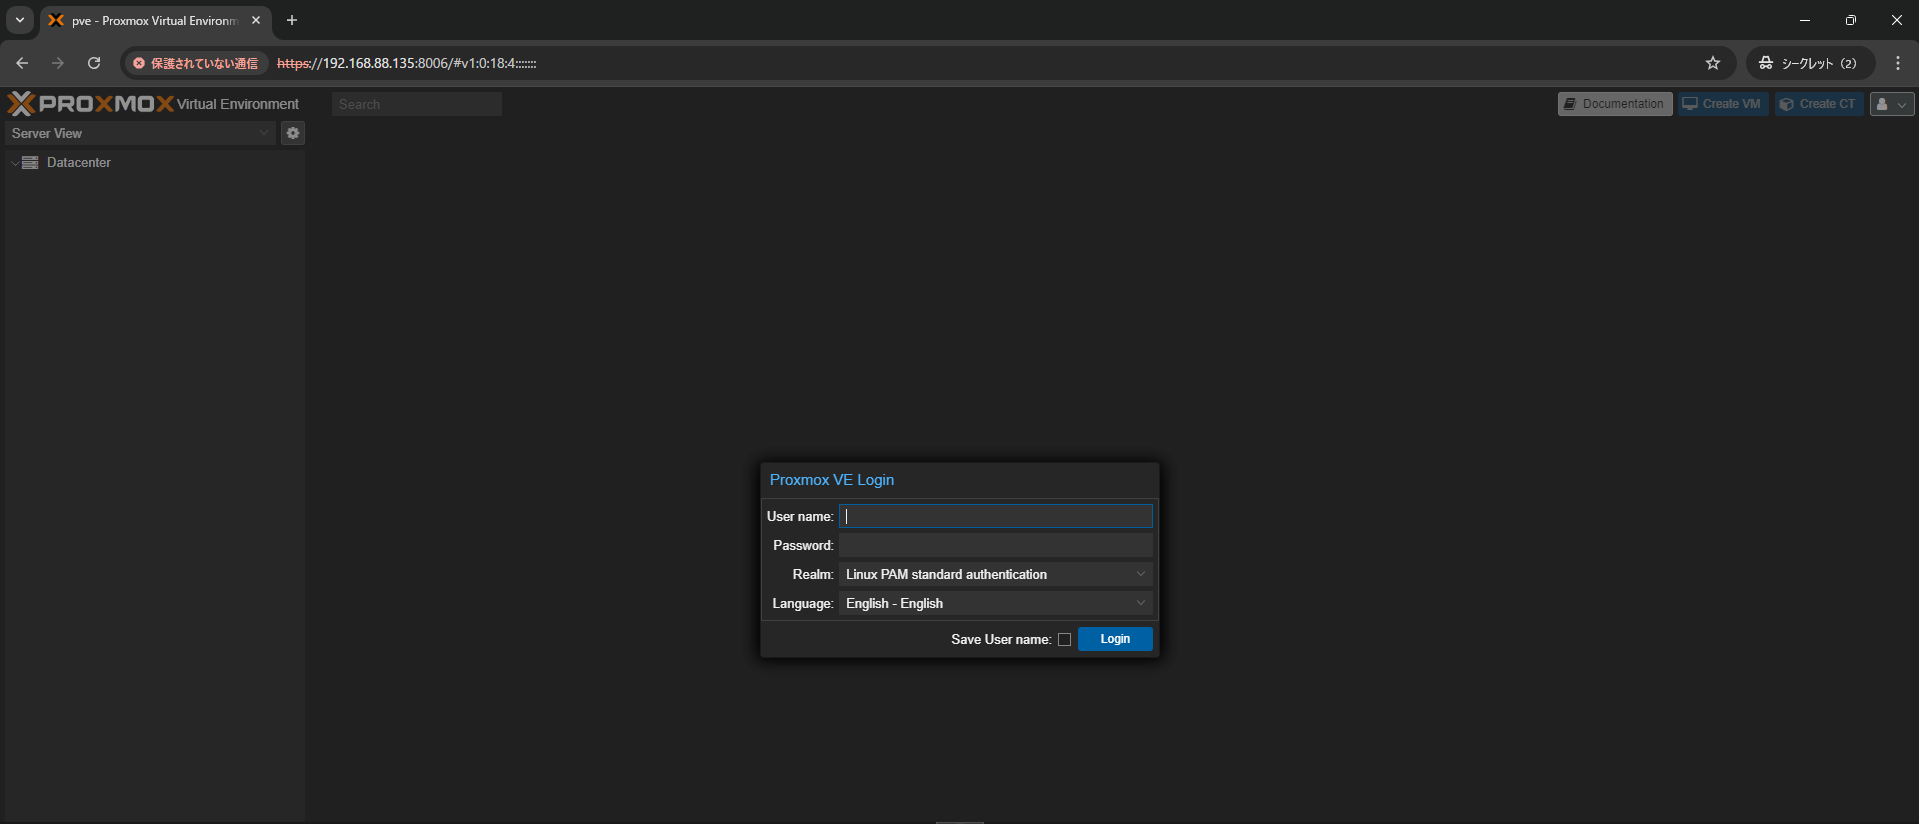
Task: Focus the Search box
Action: [417, 104]
